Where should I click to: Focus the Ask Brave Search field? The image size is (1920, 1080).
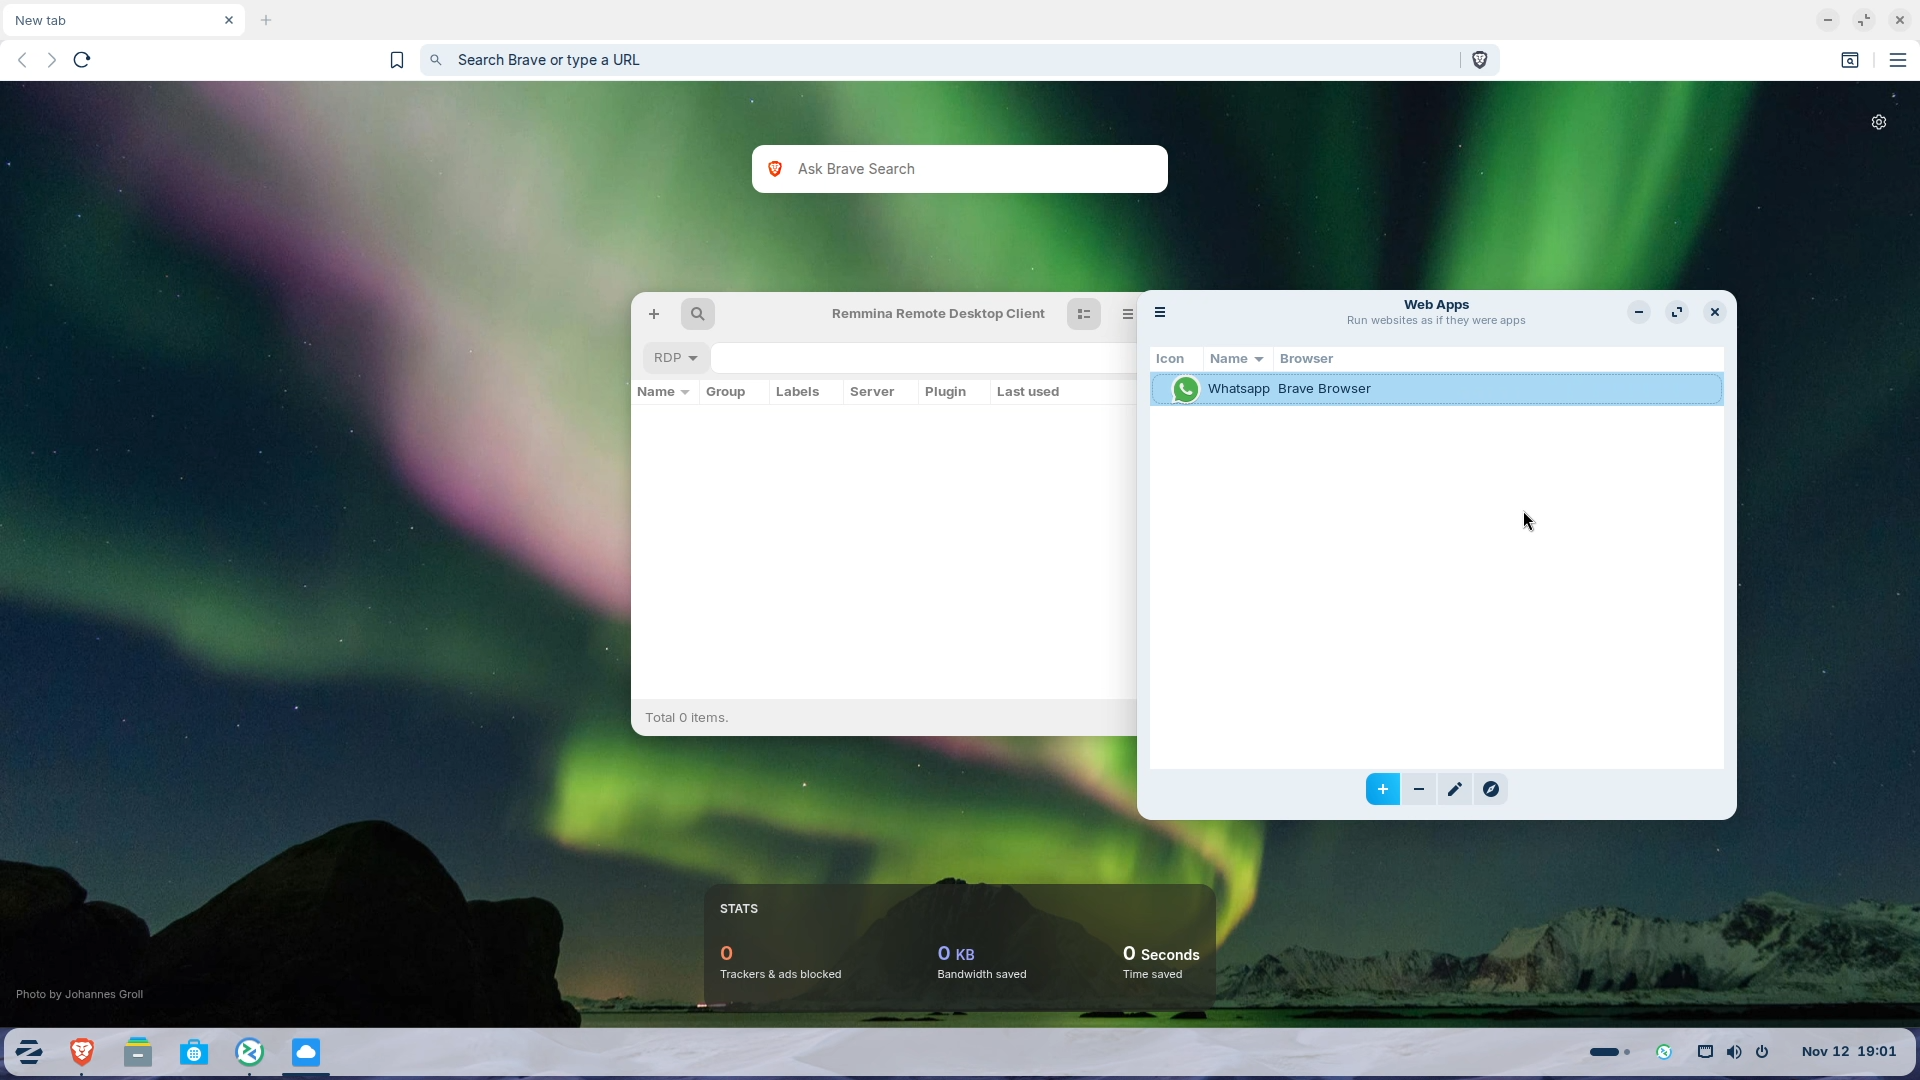pyautogui.click(x=959, y=168)
